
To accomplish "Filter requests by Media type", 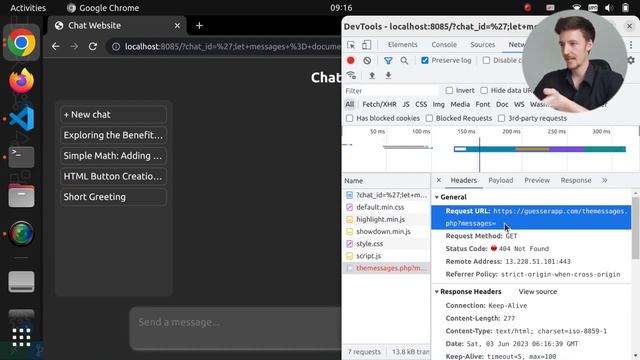I will pos(460,104).
